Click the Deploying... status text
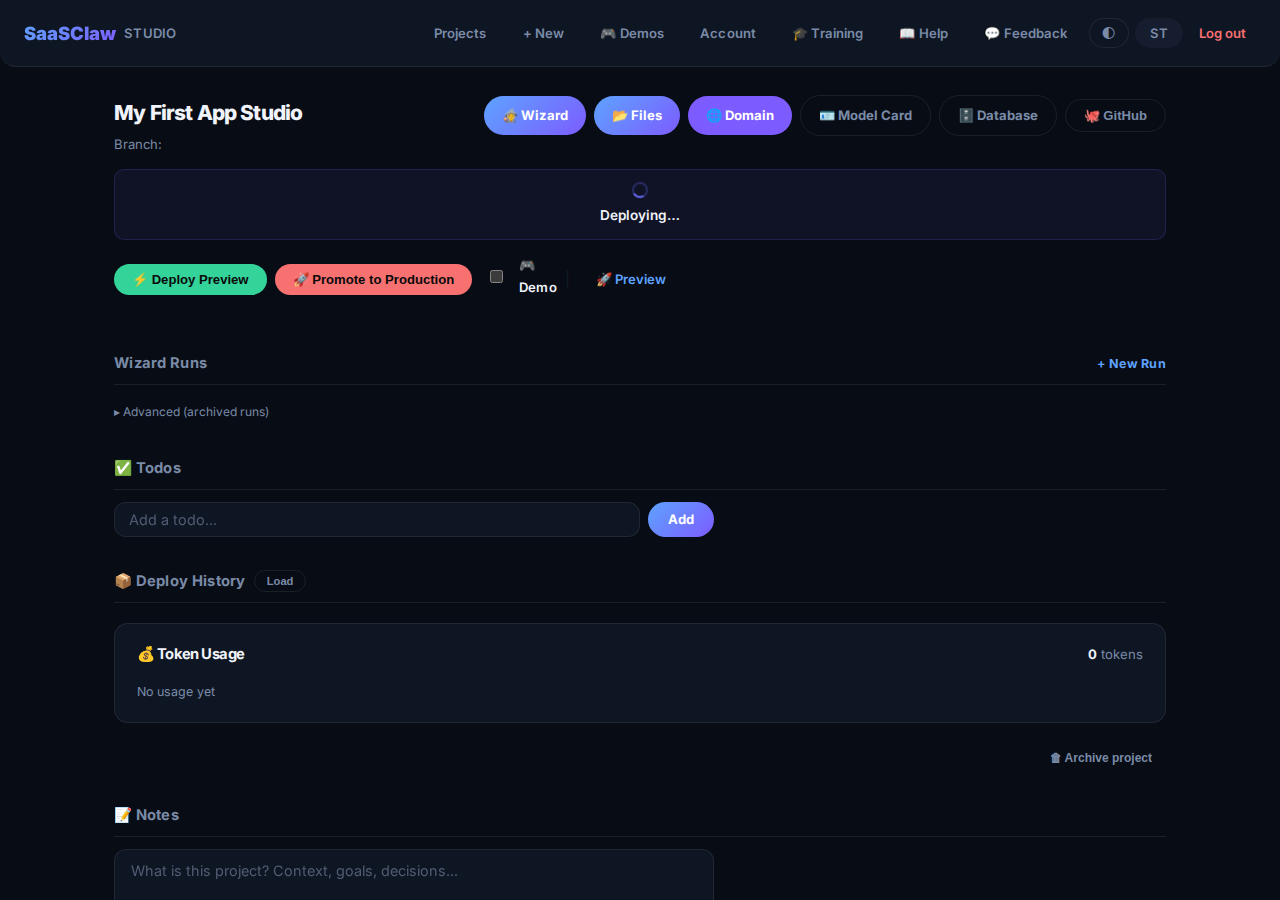The height and width of the screenshot is (900, 1280). coord(640,215)
